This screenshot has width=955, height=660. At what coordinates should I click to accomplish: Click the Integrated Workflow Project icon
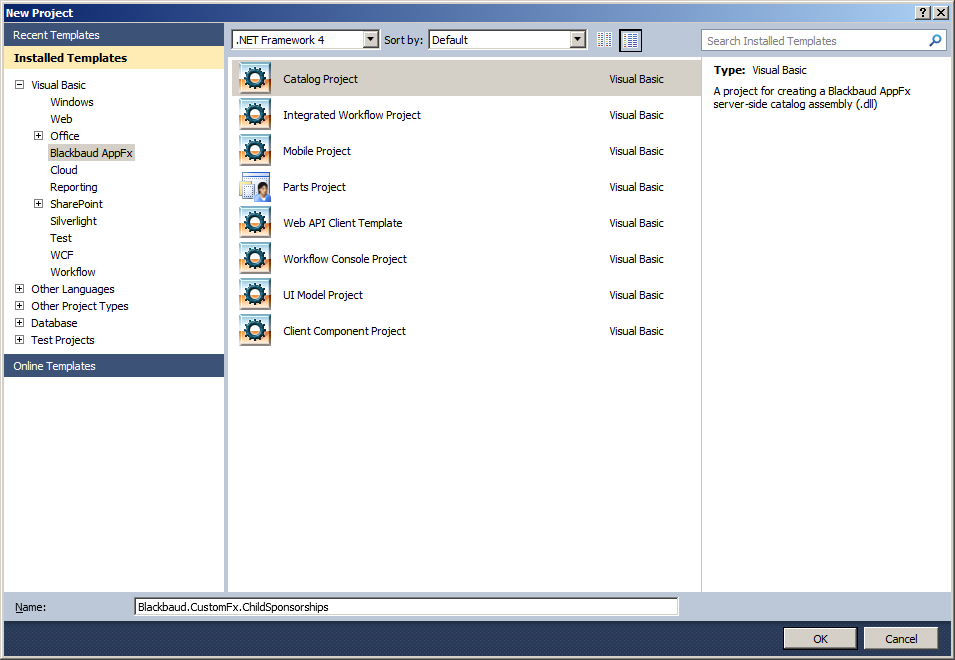255,114
